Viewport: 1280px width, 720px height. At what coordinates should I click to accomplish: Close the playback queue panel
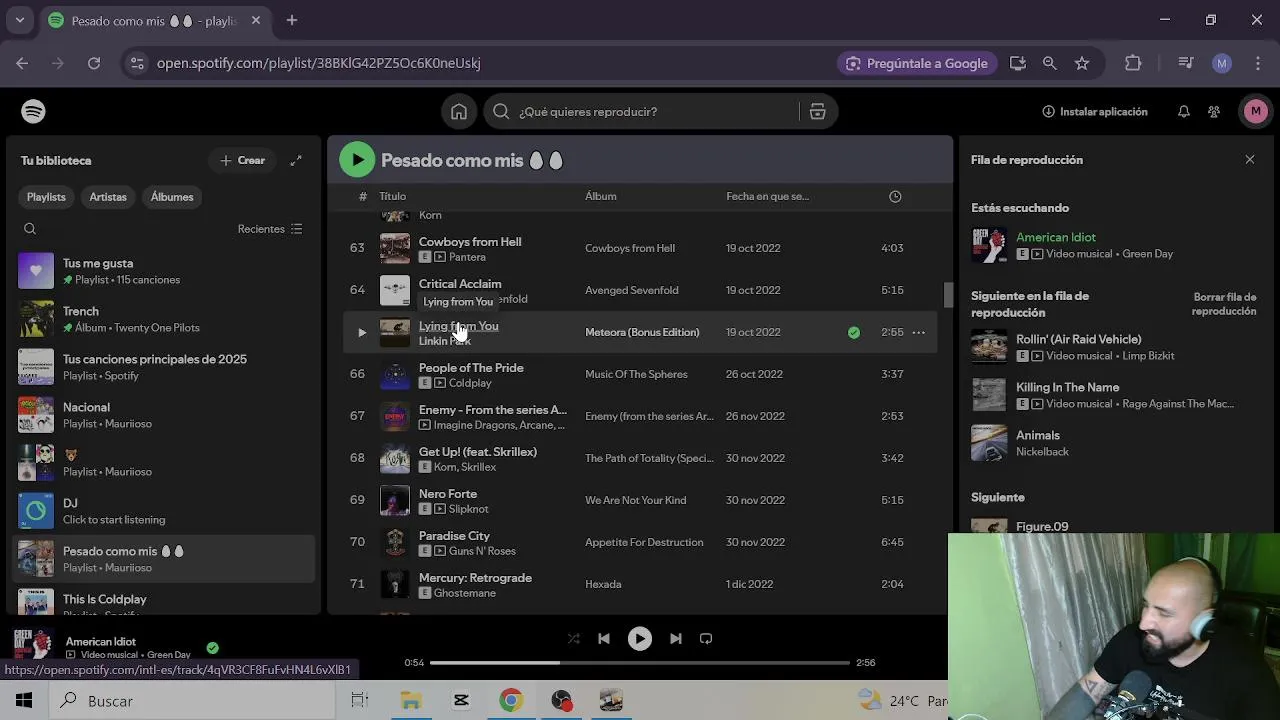click(1250, 160)
